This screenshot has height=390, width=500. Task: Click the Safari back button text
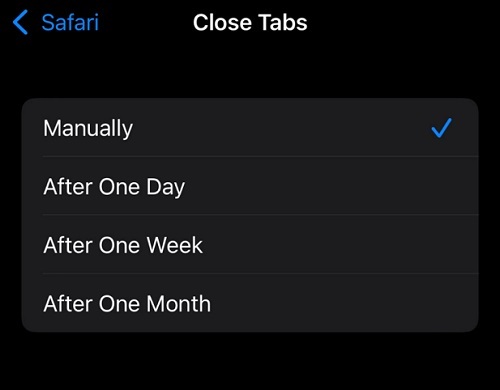[x=70, y=23]
